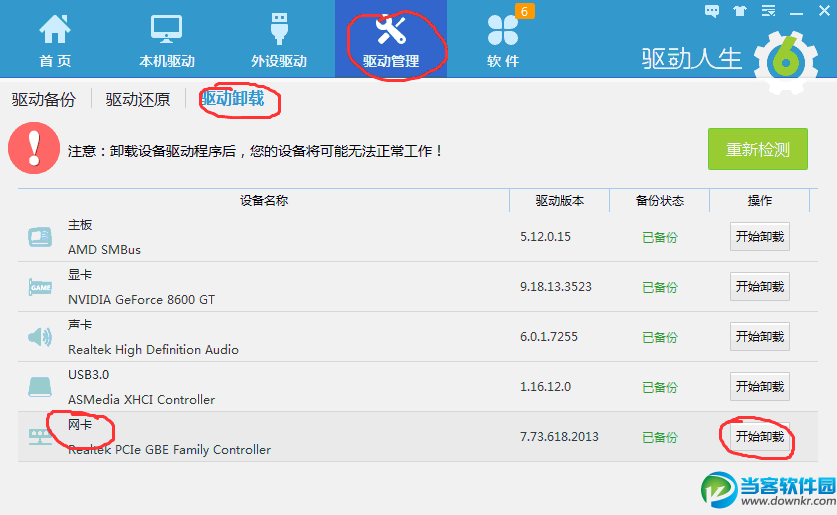Screen dimensions: 837x515
Task: Select Realtek High Definition Audio text
Action: 153,350
